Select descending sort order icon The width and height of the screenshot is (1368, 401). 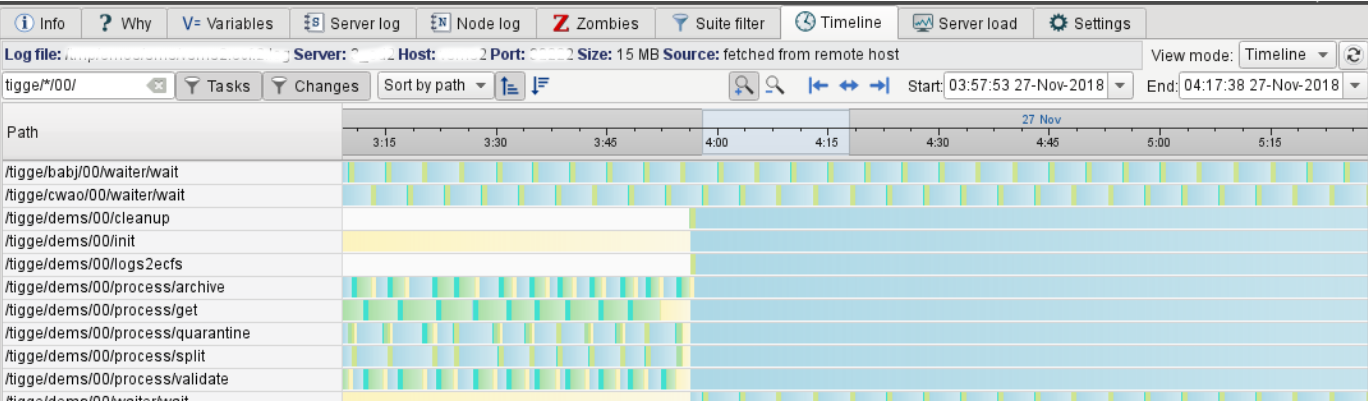point(541,86)
